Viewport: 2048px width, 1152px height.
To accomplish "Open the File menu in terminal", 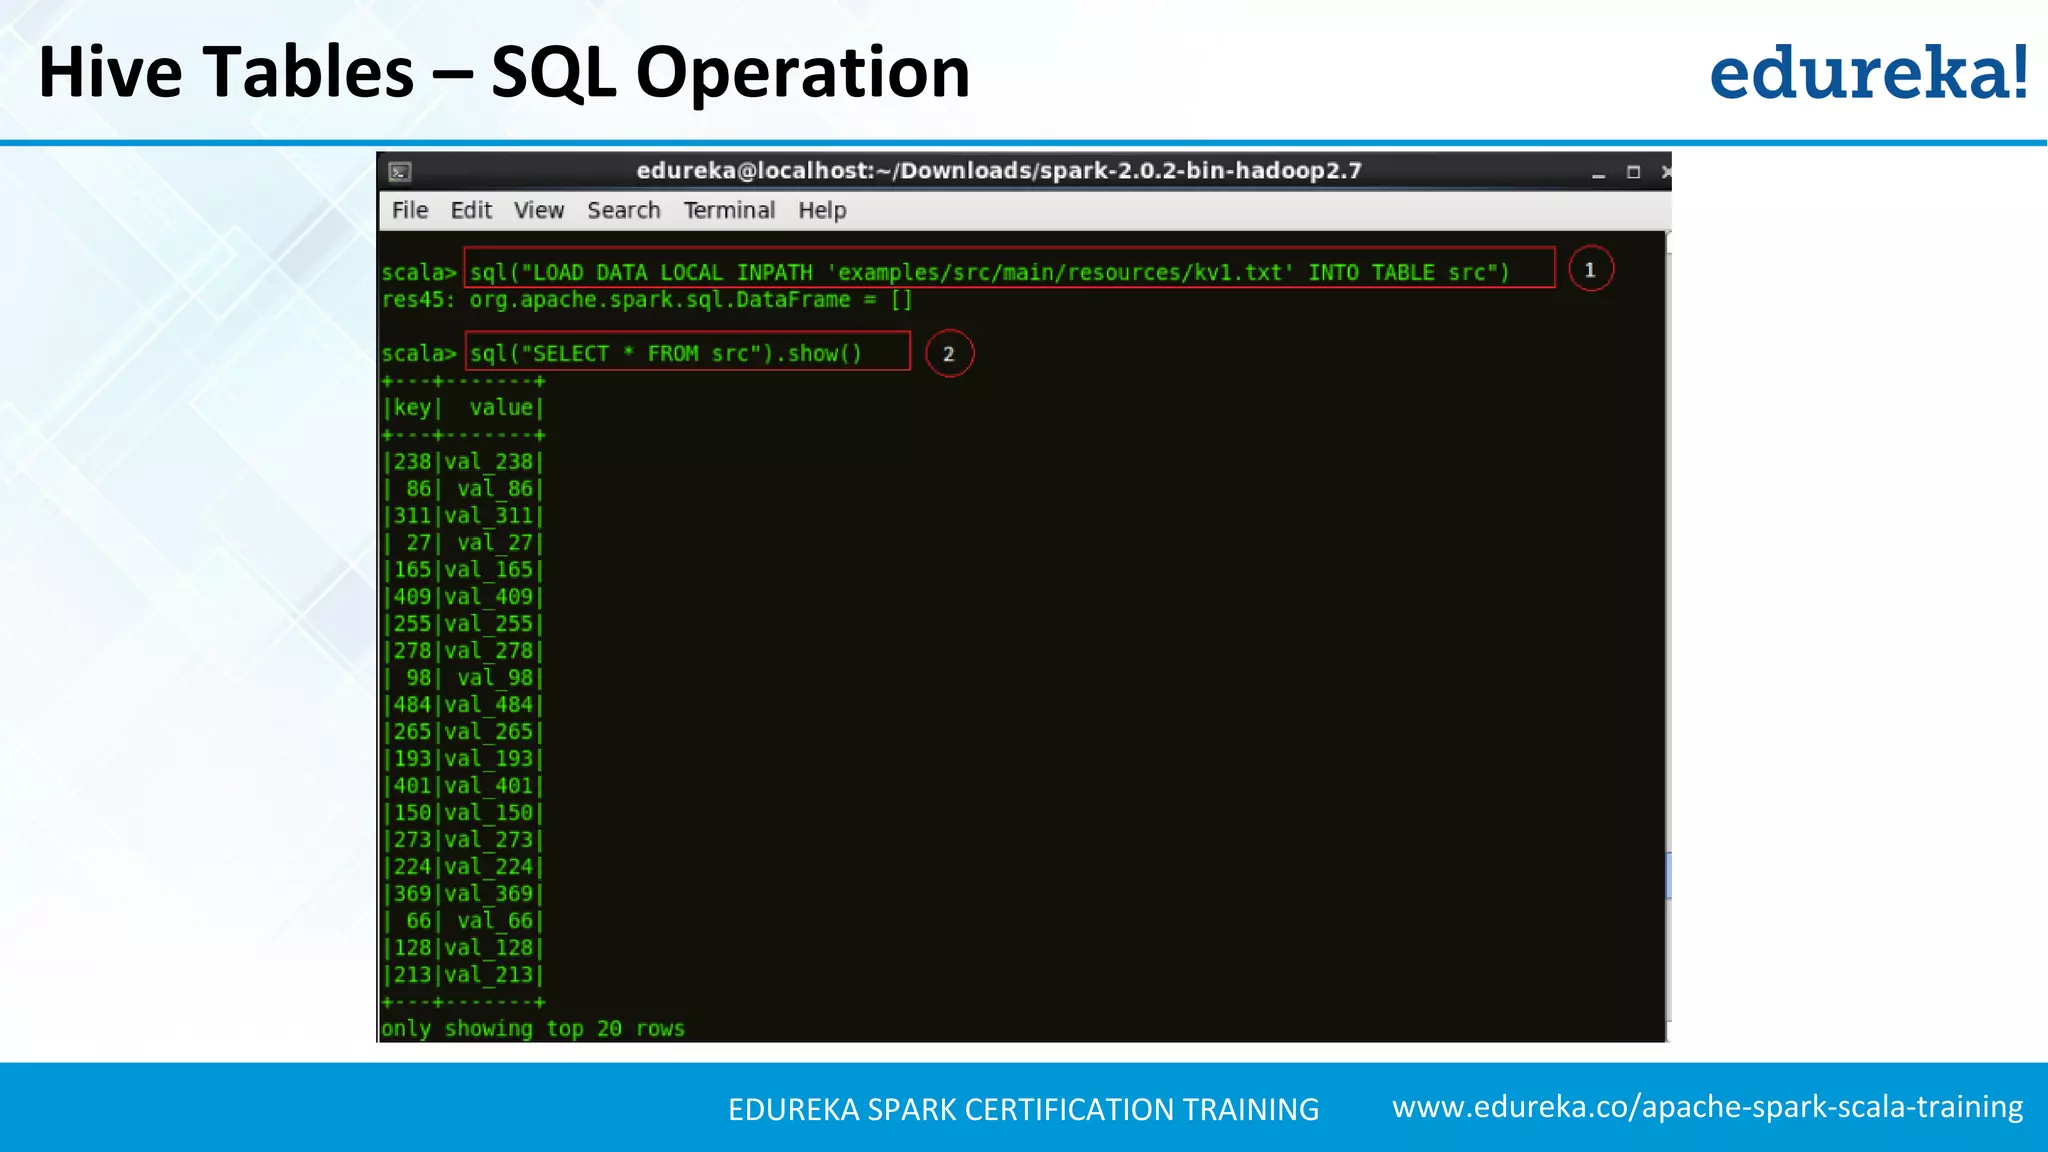I will click(x=410, y=210).
